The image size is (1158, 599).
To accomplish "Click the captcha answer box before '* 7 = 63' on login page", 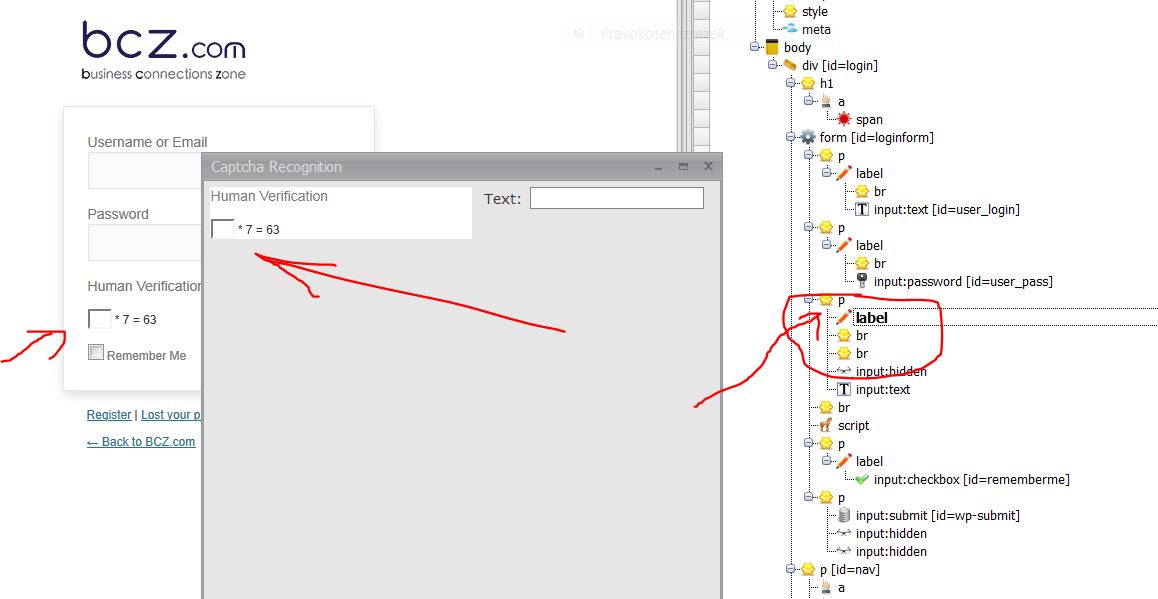I will pos(100,318).
